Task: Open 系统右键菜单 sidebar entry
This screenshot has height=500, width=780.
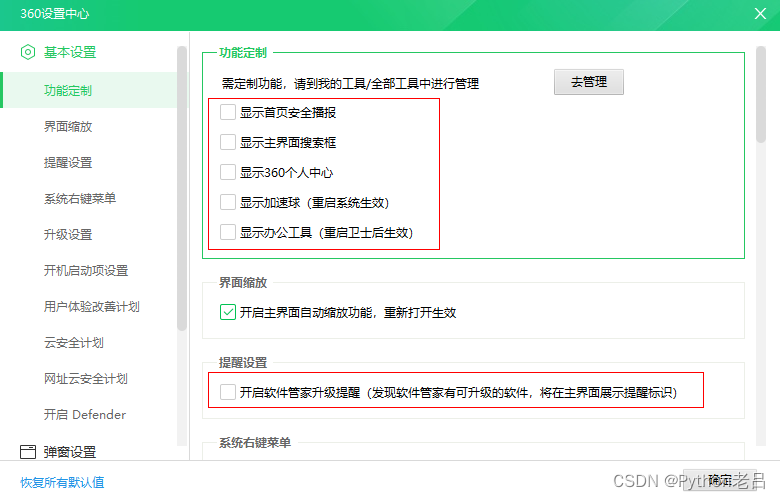Action: coord(80,199)
